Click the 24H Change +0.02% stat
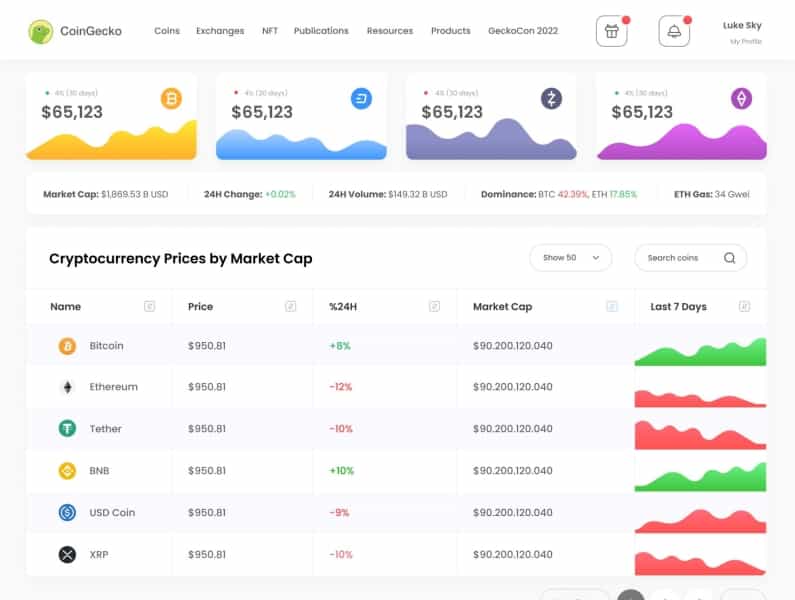795x600 pixels. click(x=249, y=194)
